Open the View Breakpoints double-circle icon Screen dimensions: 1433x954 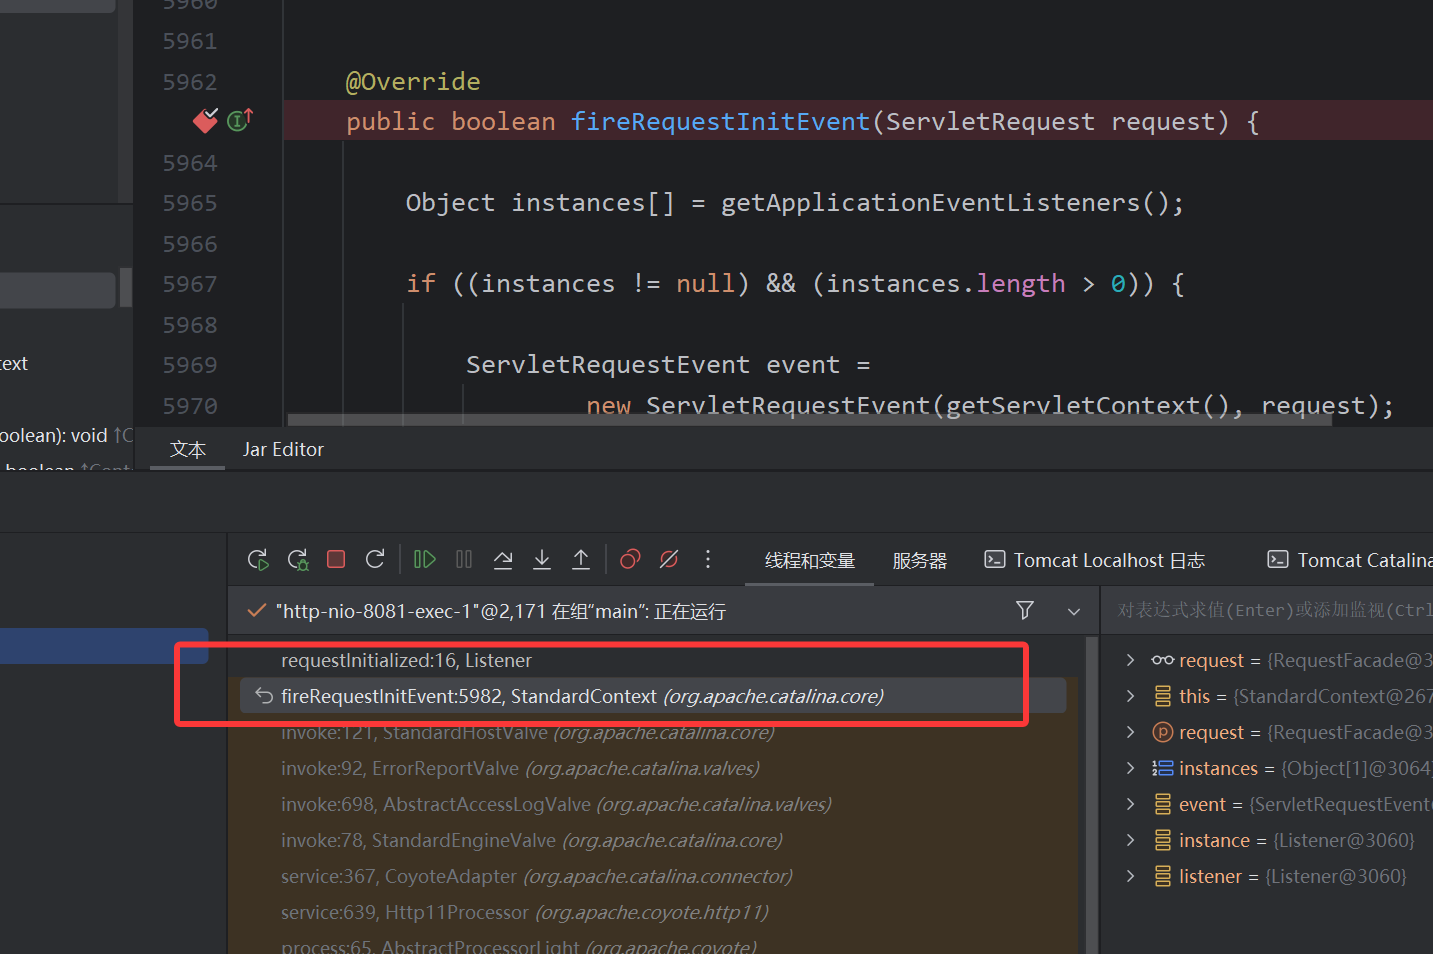click(x=630, y=560)
